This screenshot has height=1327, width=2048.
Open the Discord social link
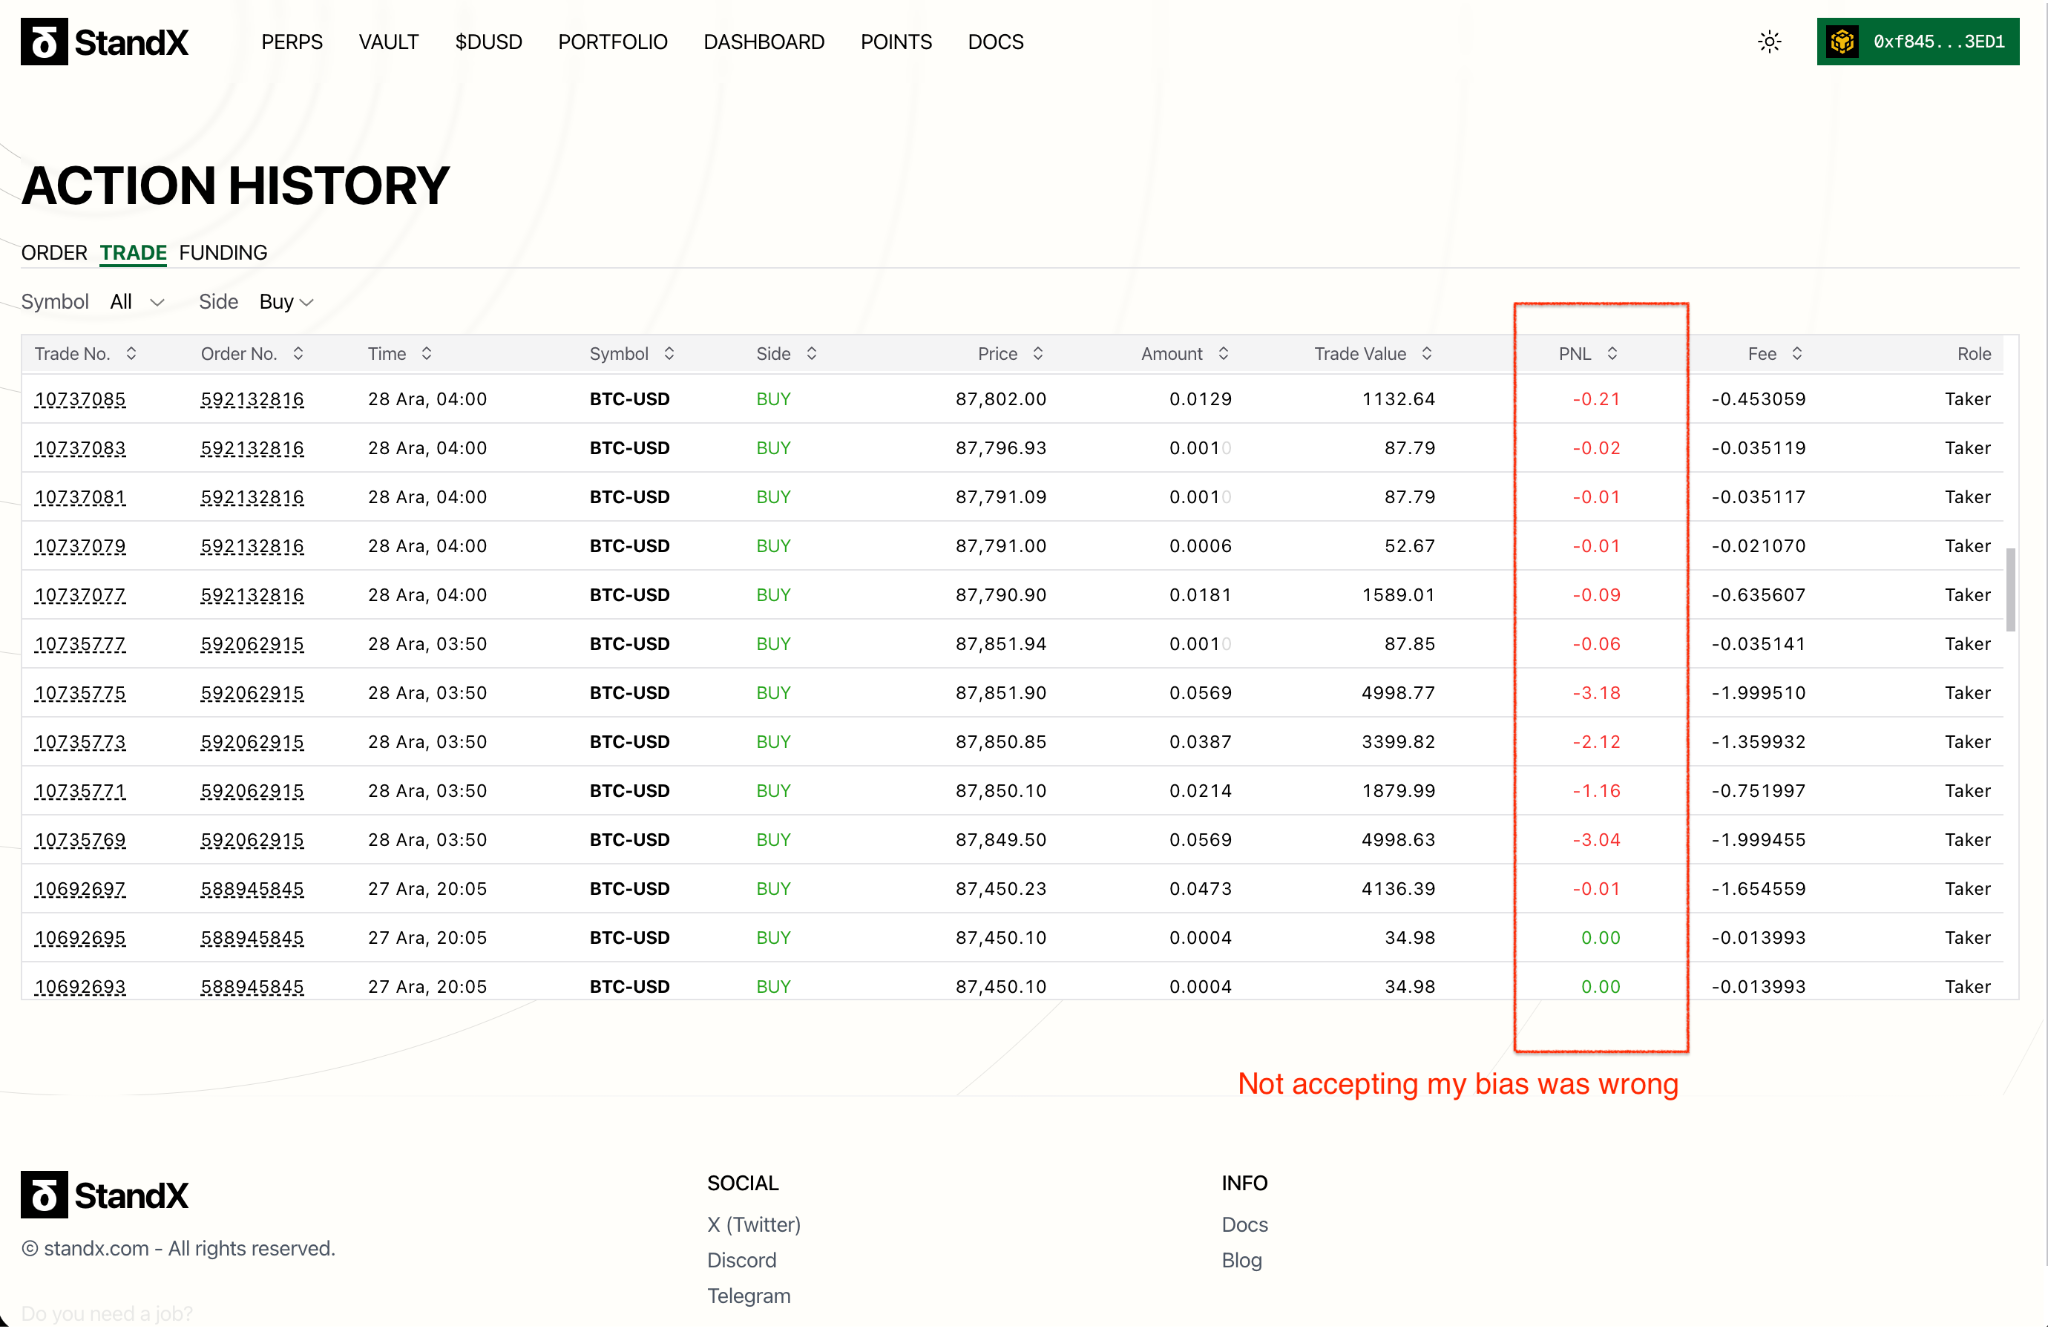741,1260
